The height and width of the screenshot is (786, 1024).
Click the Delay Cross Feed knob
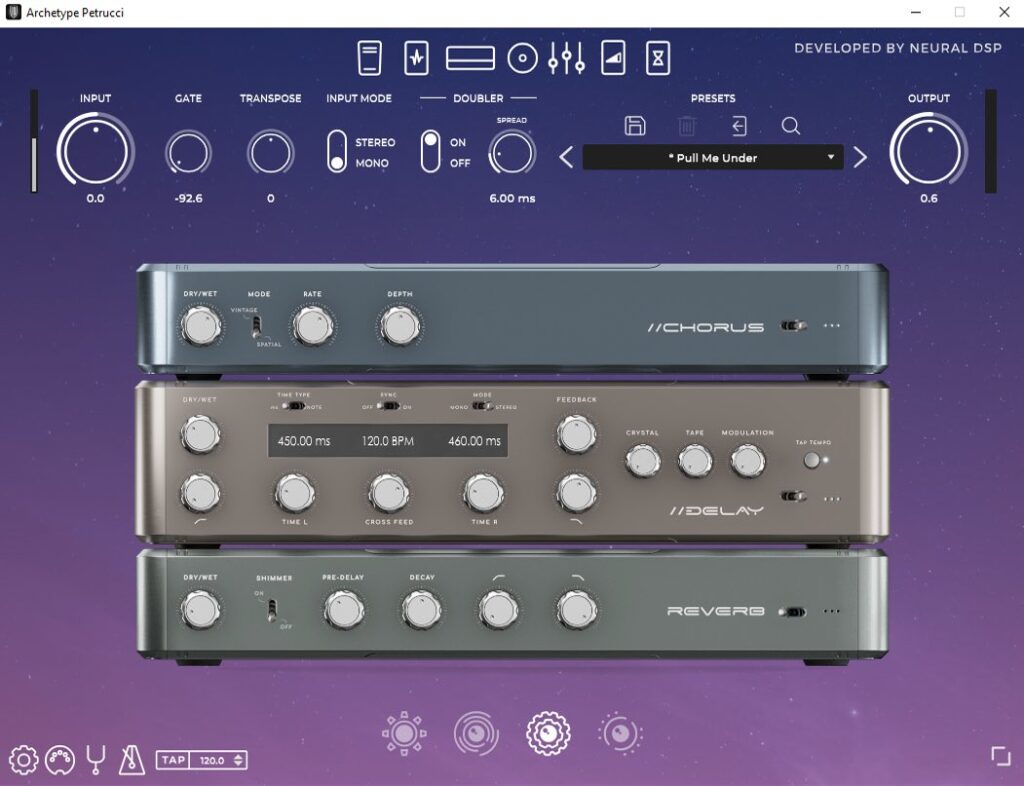[389, 494]
